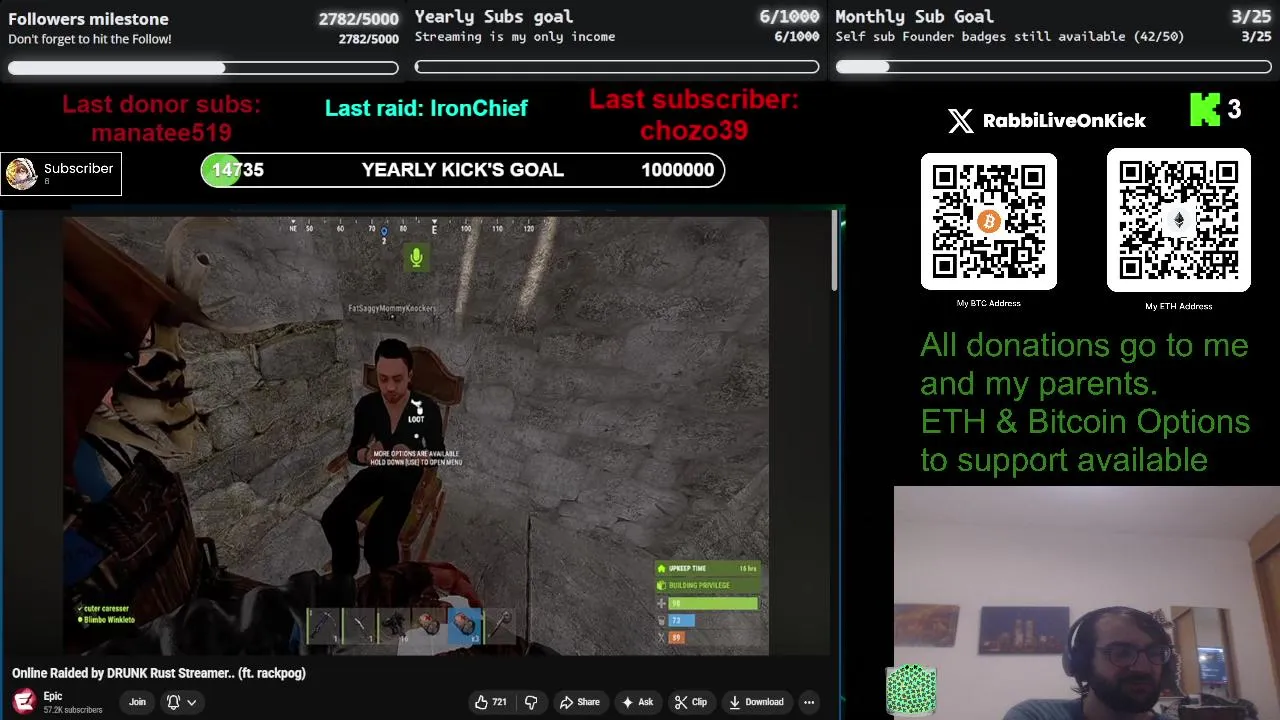The height and width of the screenshot is (720, 1280).
Task: Click the My ETH Address label
Action: pos(1178,306)
